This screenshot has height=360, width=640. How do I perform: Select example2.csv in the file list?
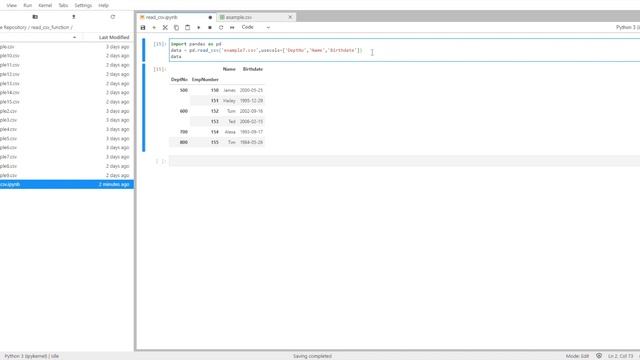coord(67,111)
